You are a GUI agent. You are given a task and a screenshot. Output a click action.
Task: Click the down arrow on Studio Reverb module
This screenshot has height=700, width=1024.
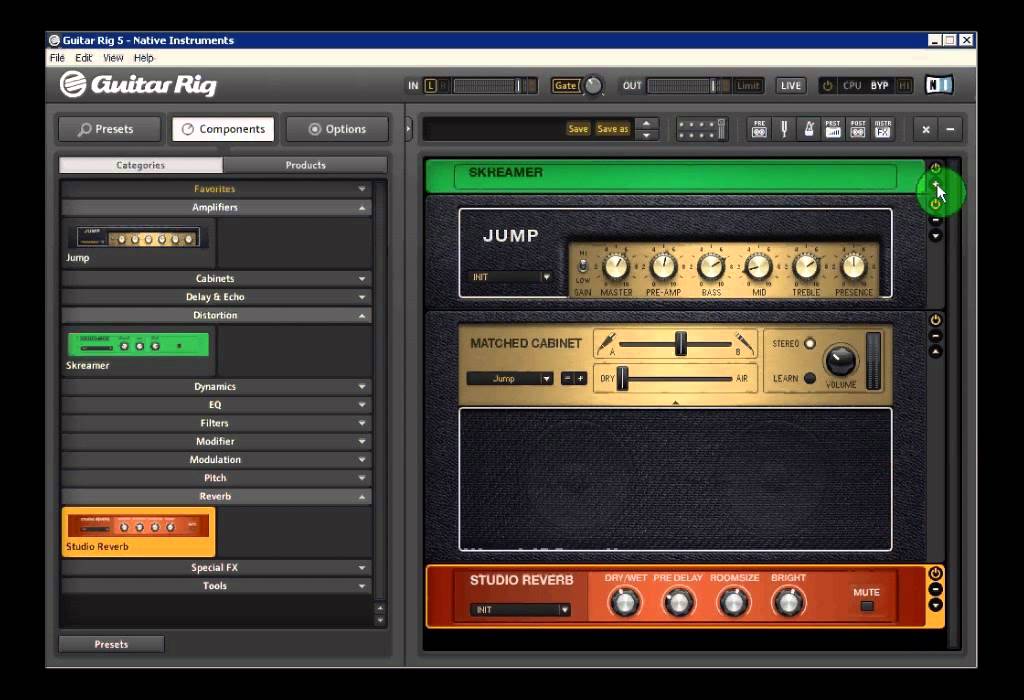coord(935,605)
